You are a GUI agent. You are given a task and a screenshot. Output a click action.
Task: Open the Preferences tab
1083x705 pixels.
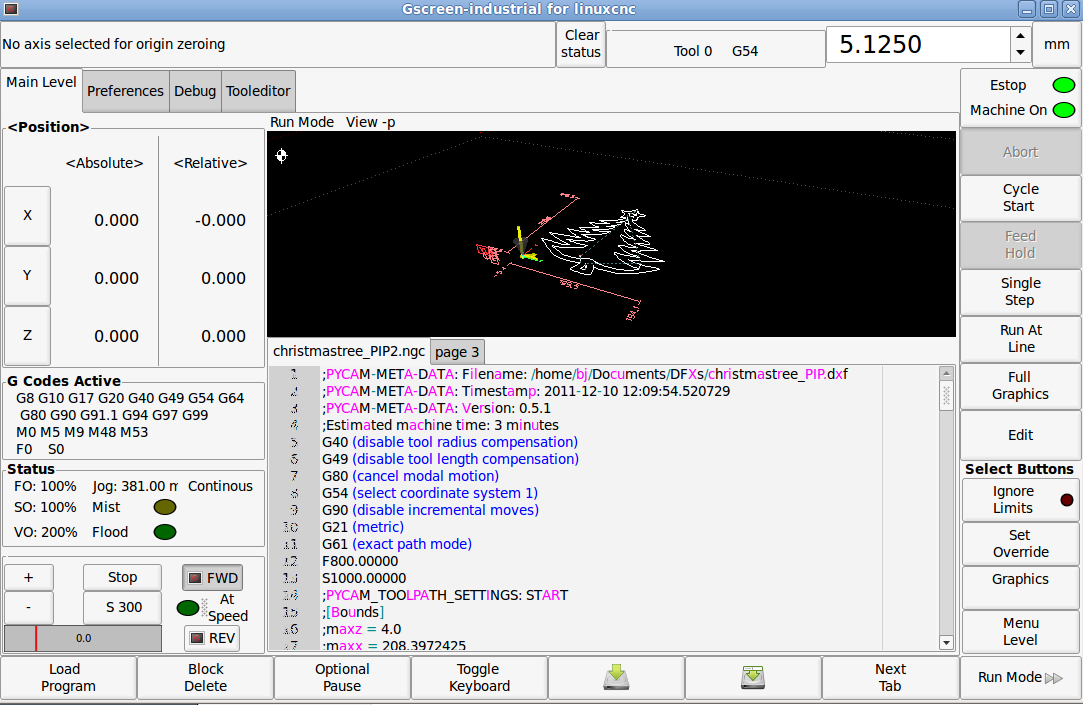[125, 91]
